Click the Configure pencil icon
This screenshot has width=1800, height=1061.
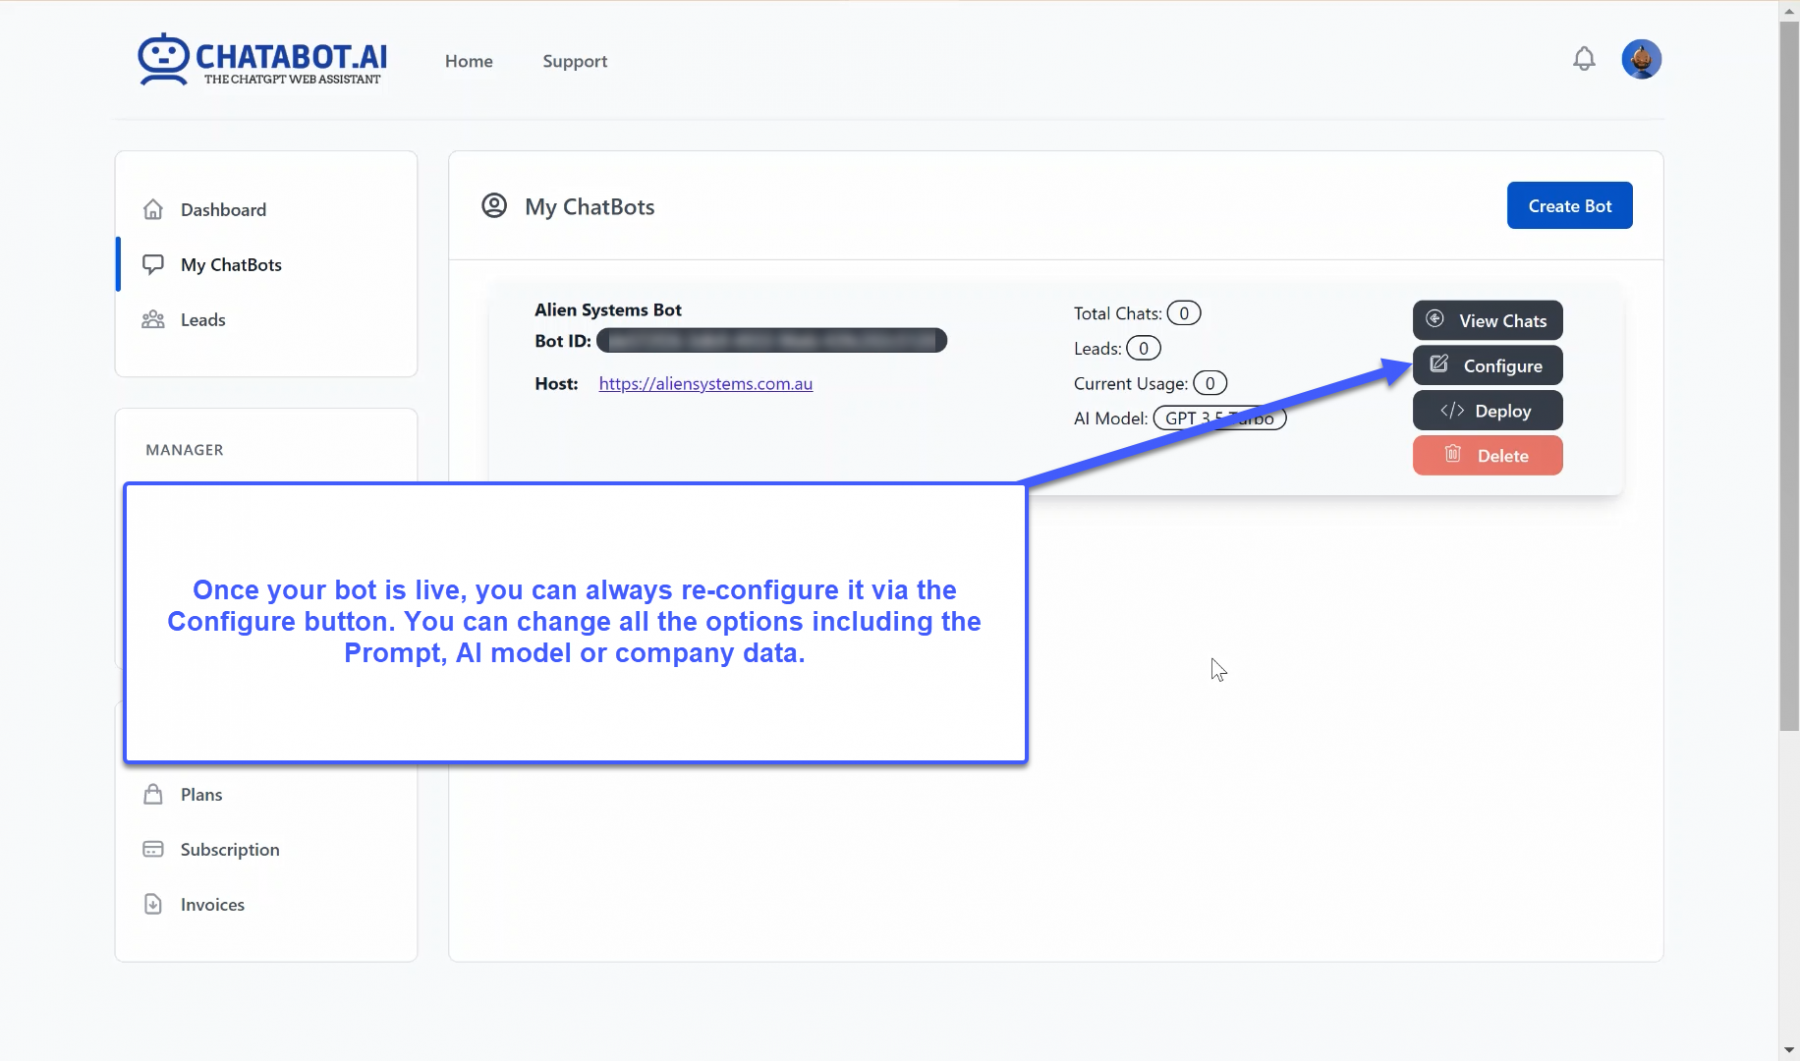pyautogui.click(x=1439, y=364)
